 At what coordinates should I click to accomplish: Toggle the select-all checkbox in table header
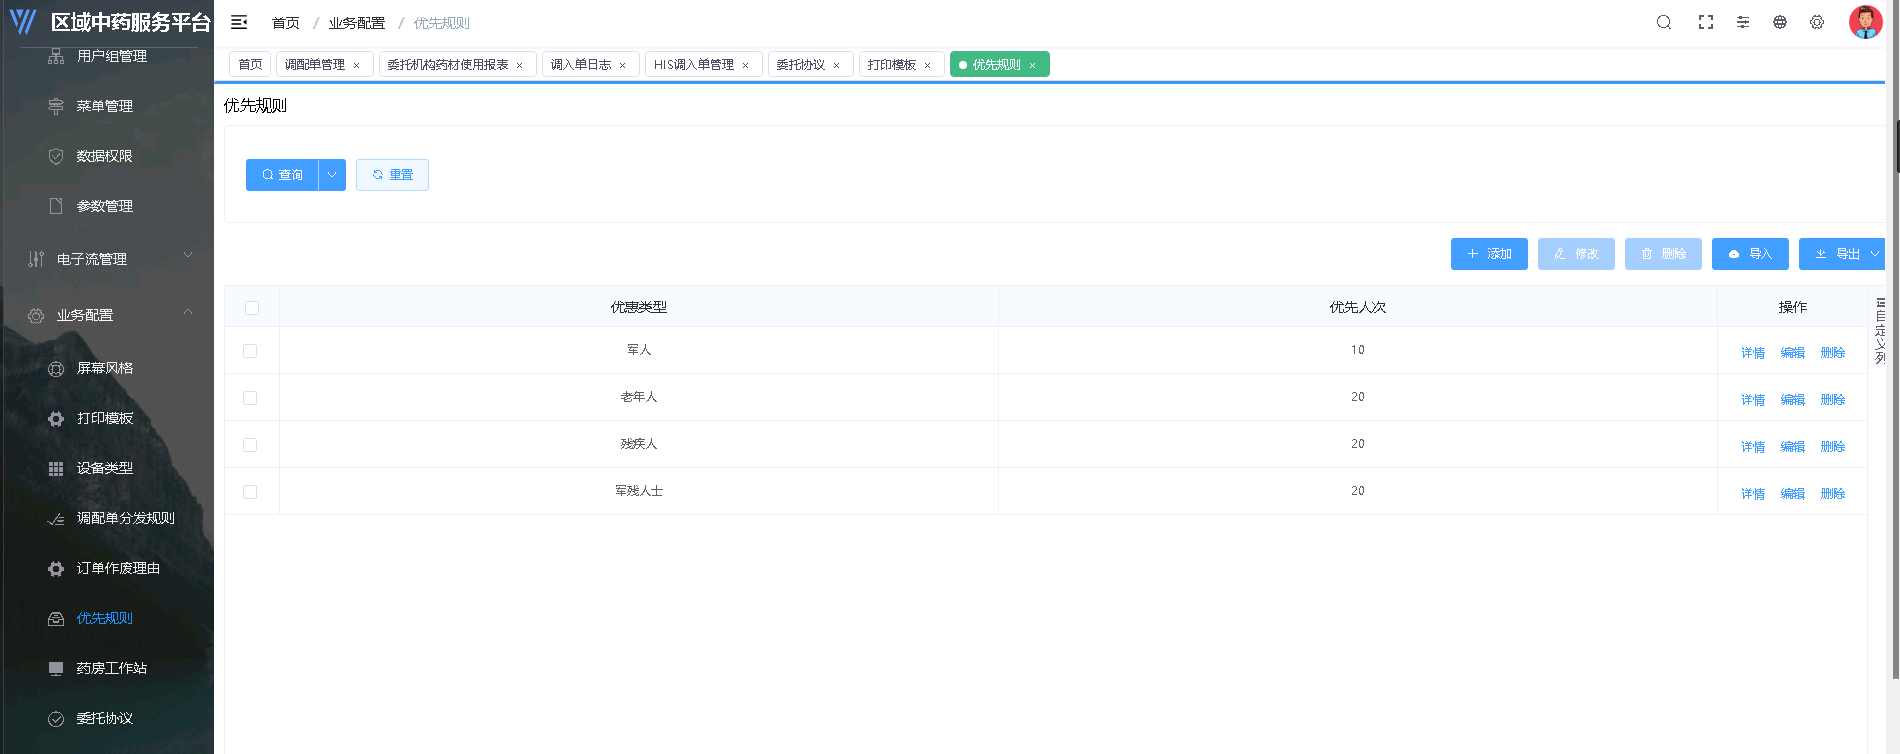[x=252, y=307]
